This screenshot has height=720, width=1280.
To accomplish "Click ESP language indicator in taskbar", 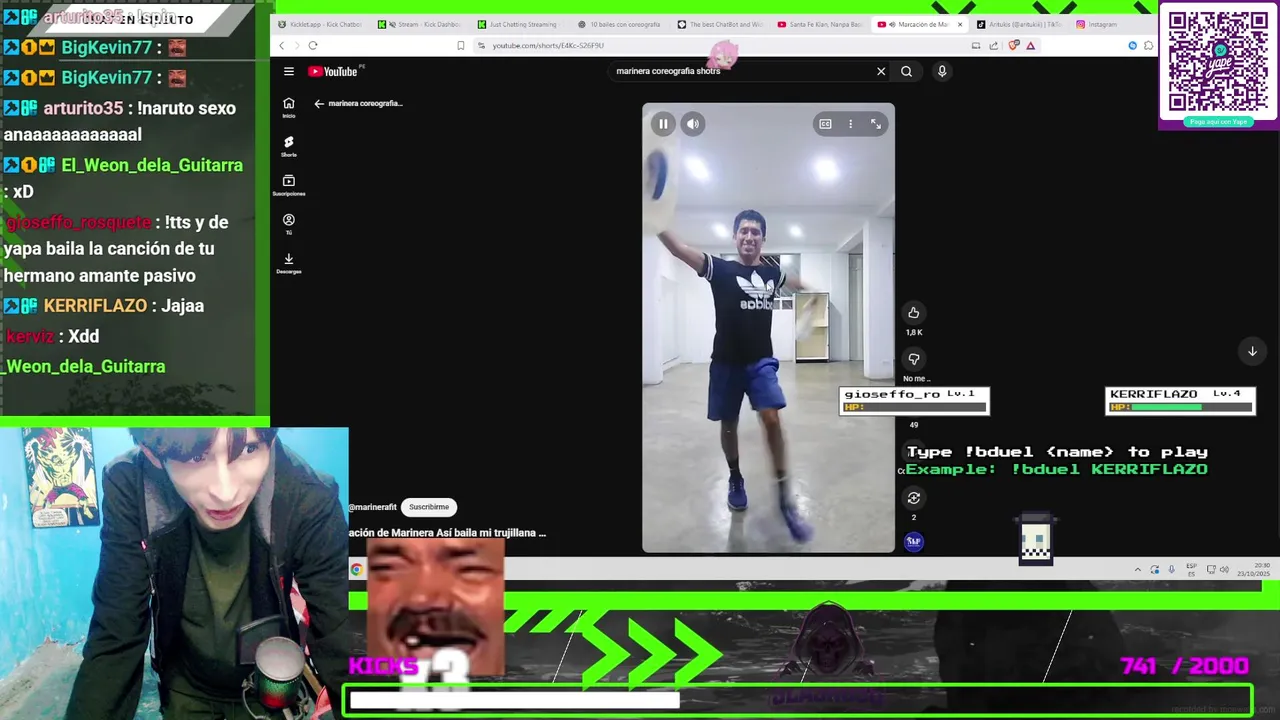I will tap(1191, 570).
